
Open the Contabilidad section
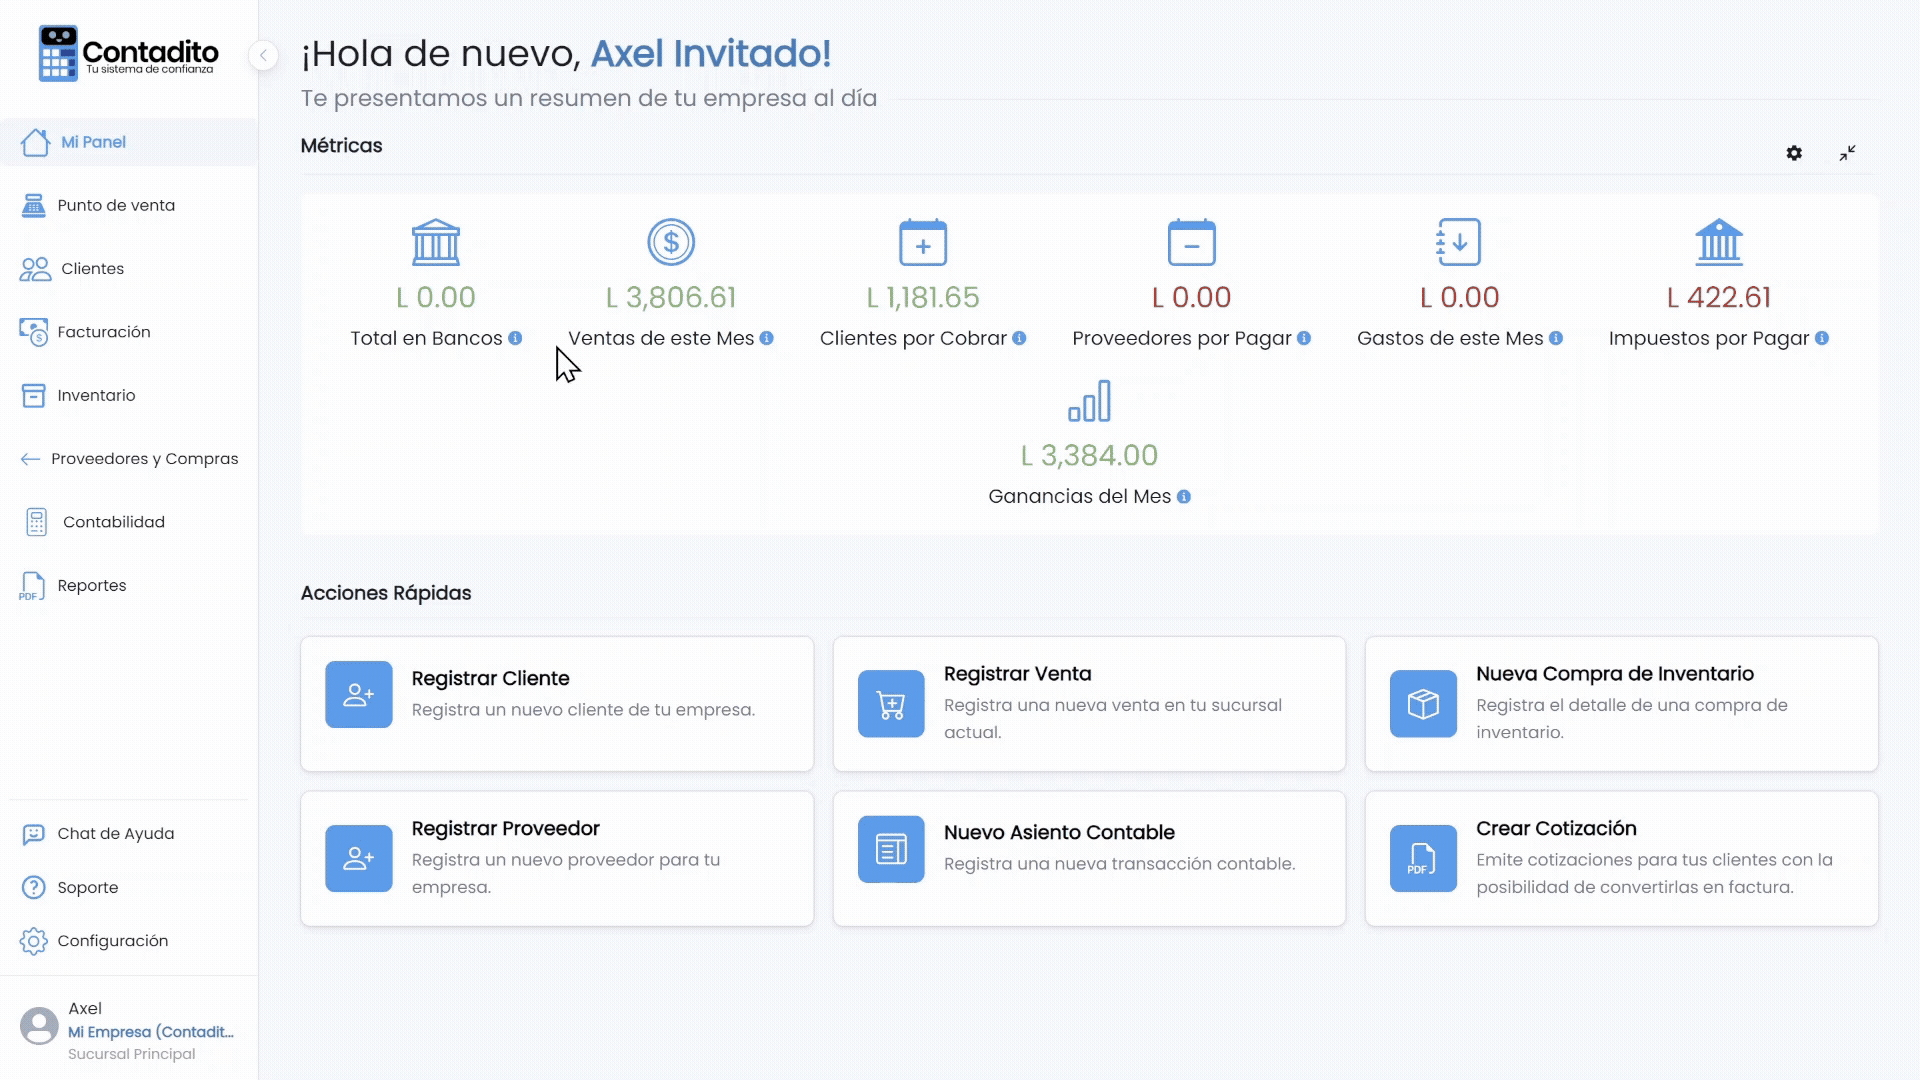tap(129, 522)
